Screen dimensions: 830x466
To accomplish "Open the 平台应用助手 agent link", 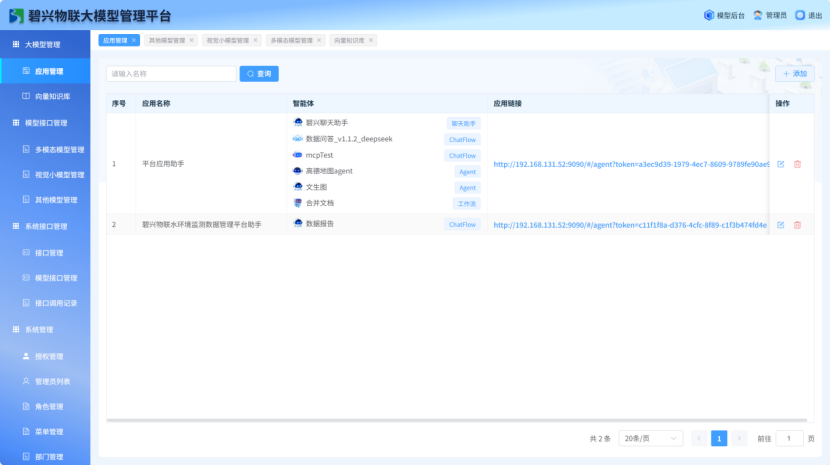I will tap(631, 164).
